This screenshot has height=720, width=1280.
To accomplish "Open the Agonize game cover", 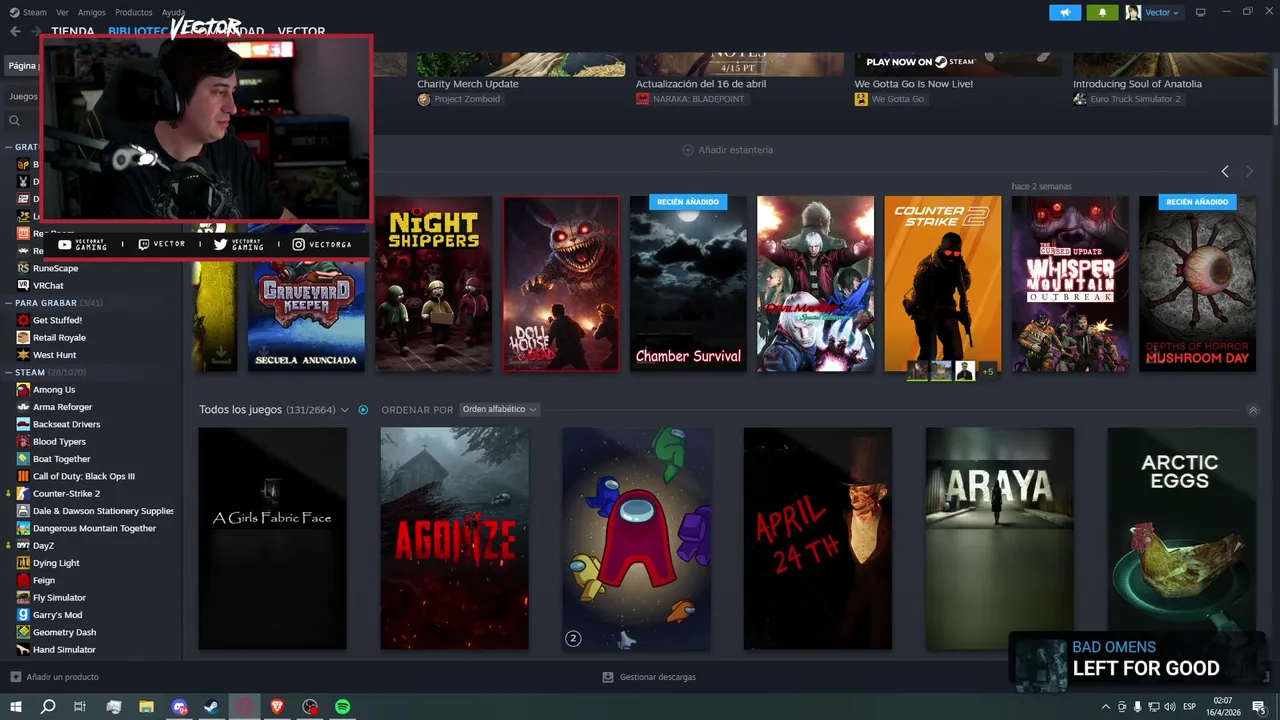I will pos(455,539).
